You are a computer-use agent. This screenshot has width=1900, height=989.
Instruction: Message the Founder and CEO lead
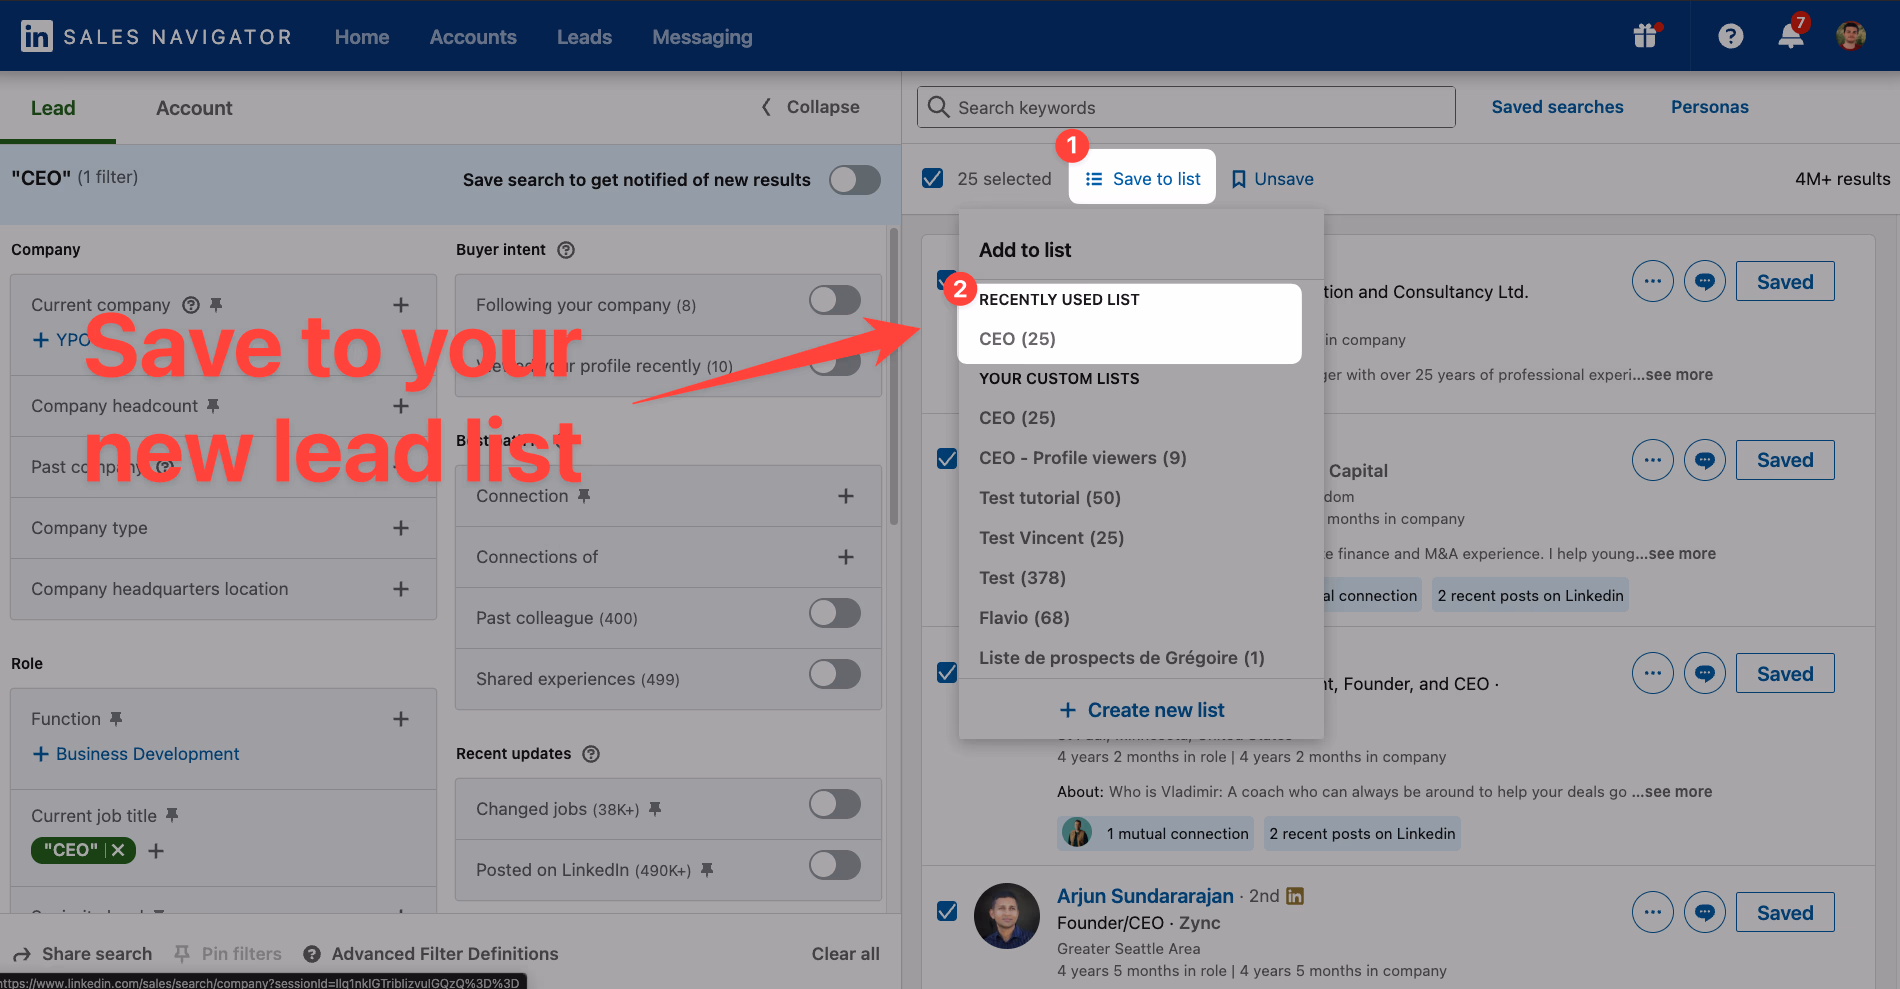[1705, 673]
